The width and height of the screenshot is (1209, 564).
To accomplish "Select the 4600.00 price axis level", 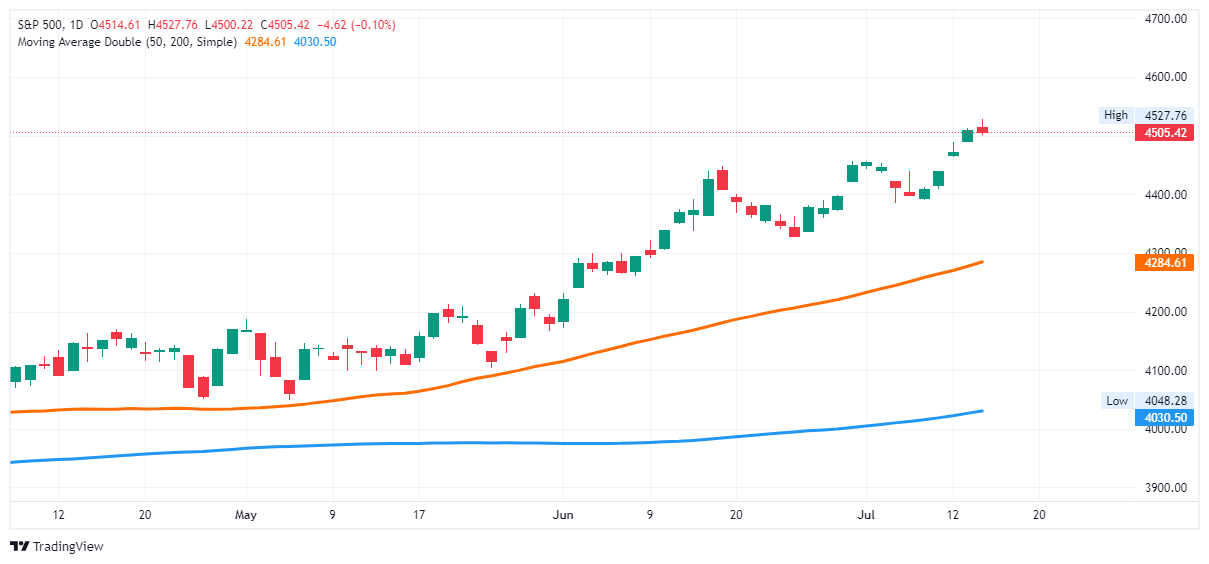I will (1165, 77).
